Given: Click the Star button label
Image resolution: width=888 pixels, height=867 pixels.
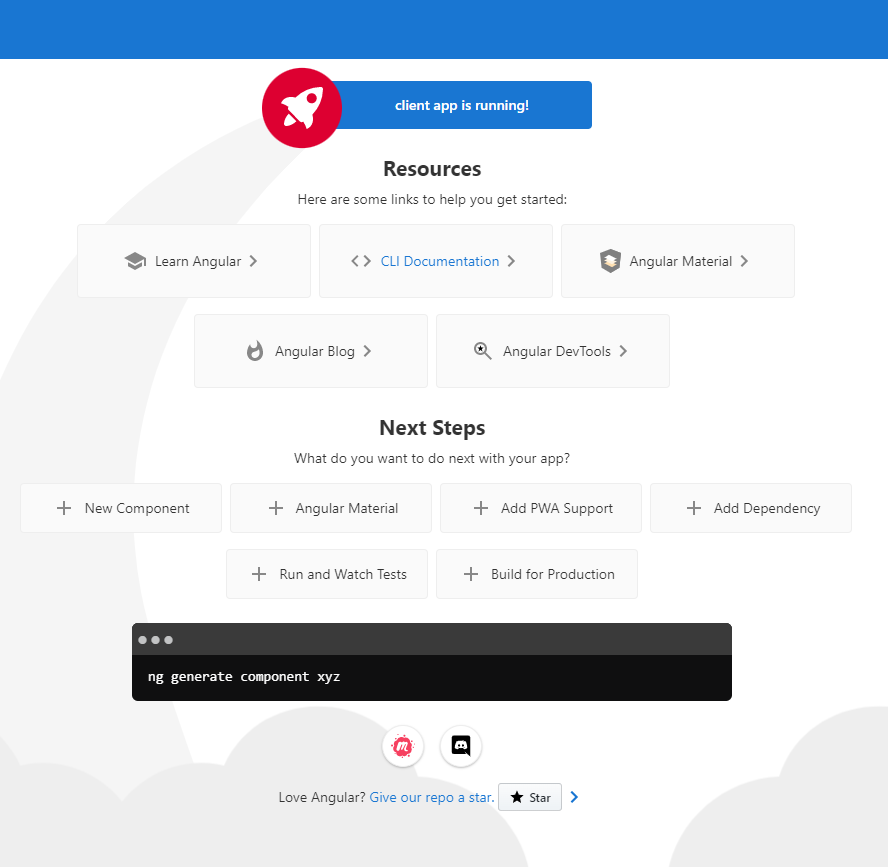Looking at the screenshot, I should 540,797.
